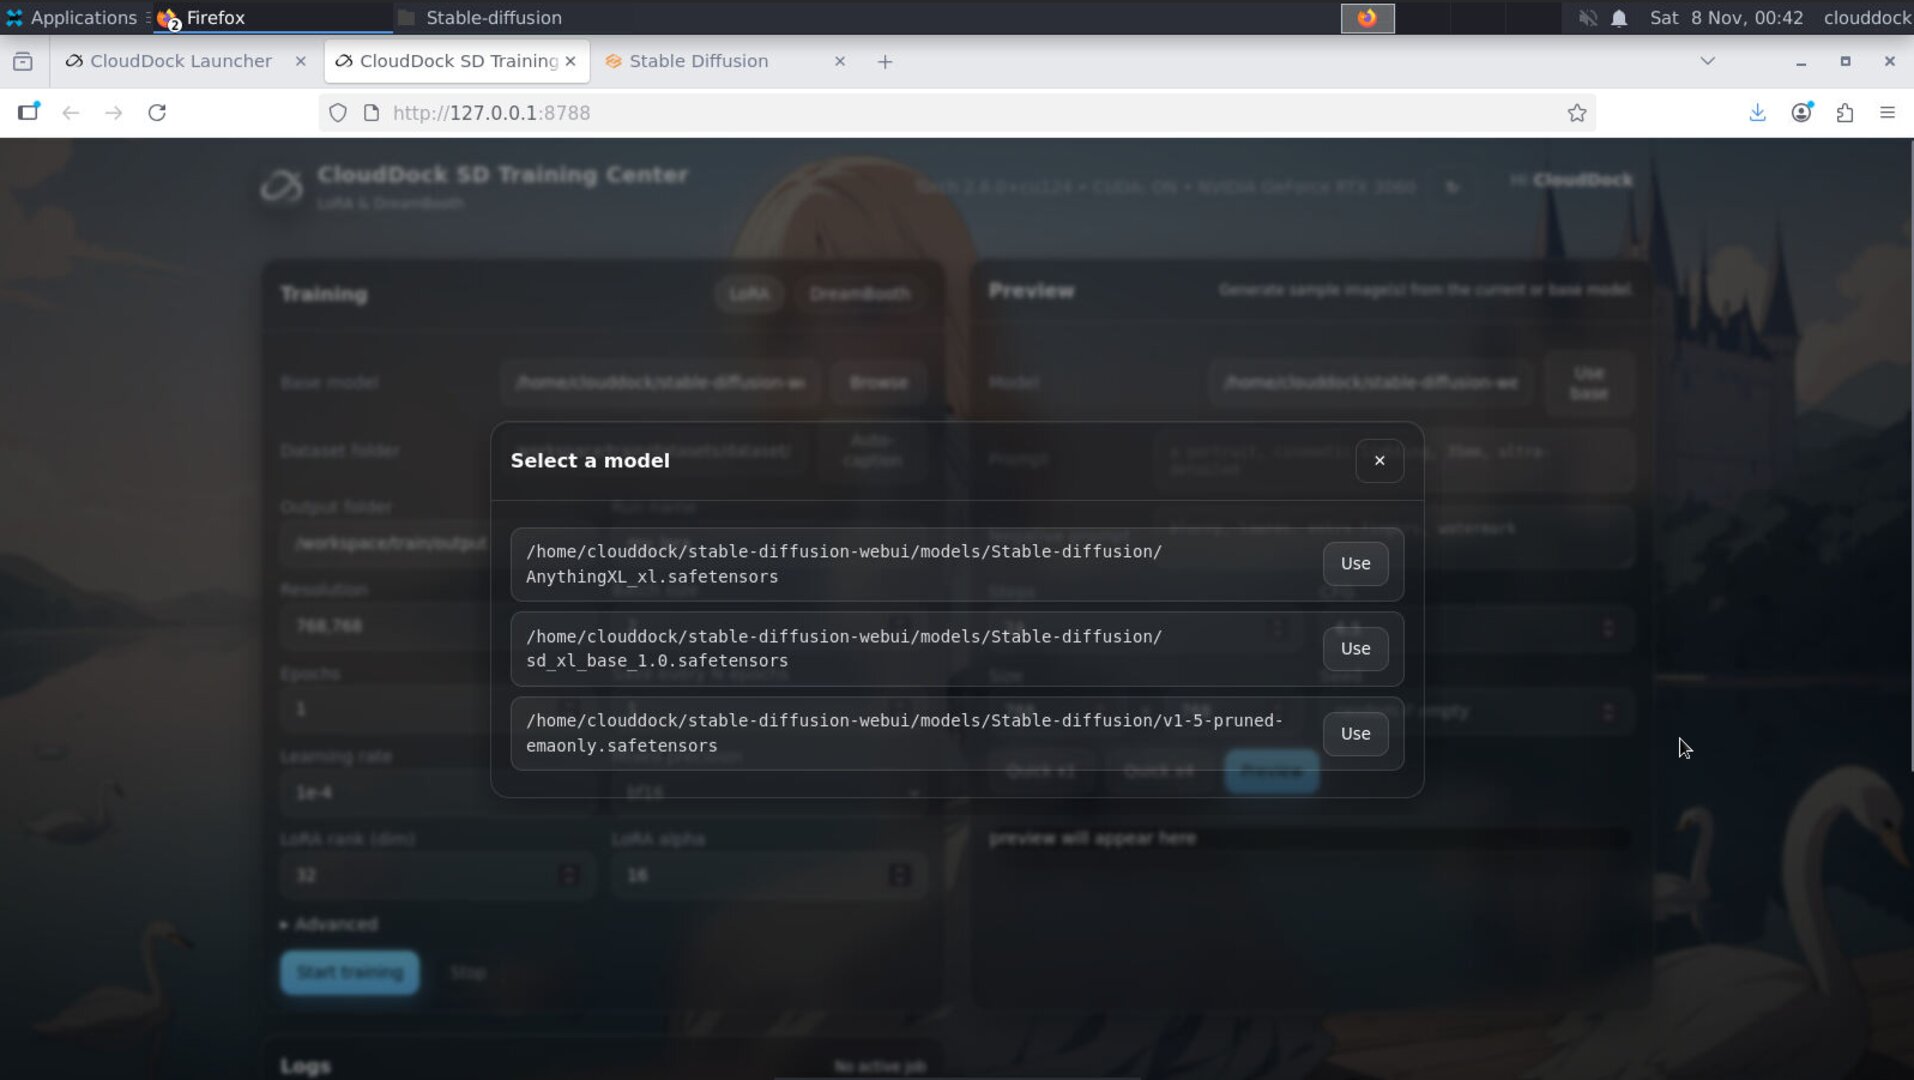Bookmark the page using the star icon
Image resolution: width=1914 pixels, height=1080 pixels.
pyautogui.click(x=1578, y=113)
